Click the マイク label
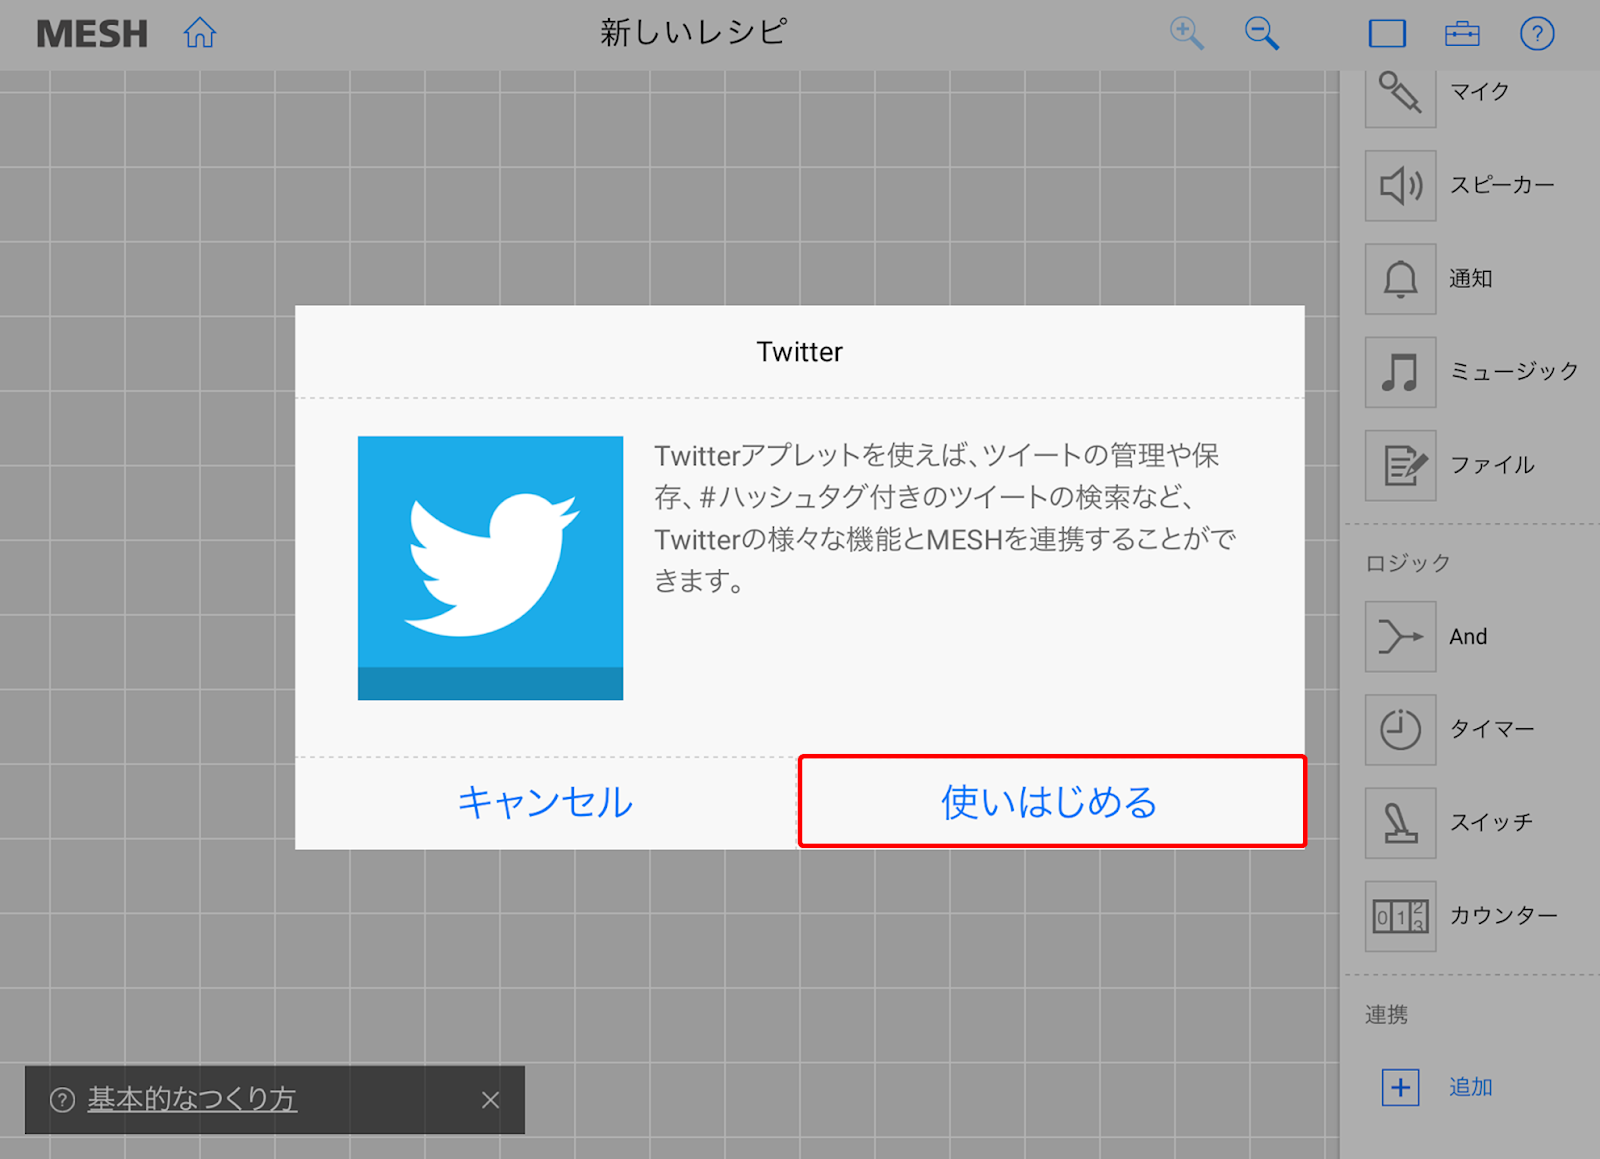 click(x=1480, y=92)
